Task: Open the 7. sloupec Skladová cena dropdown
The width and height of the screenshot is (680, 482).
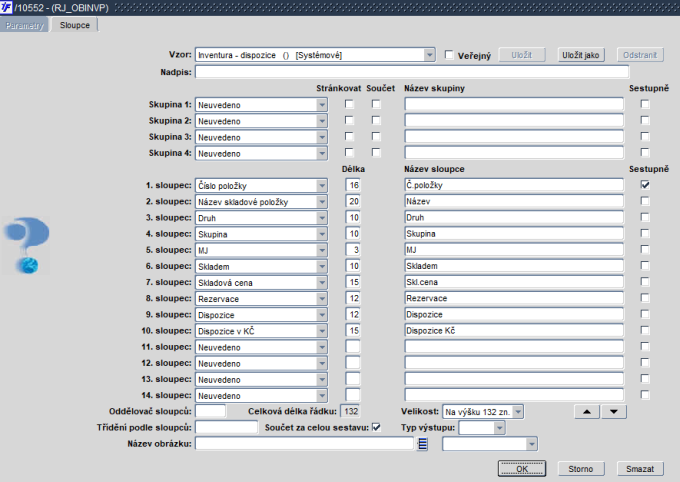Action: click(x=322, y=282)
